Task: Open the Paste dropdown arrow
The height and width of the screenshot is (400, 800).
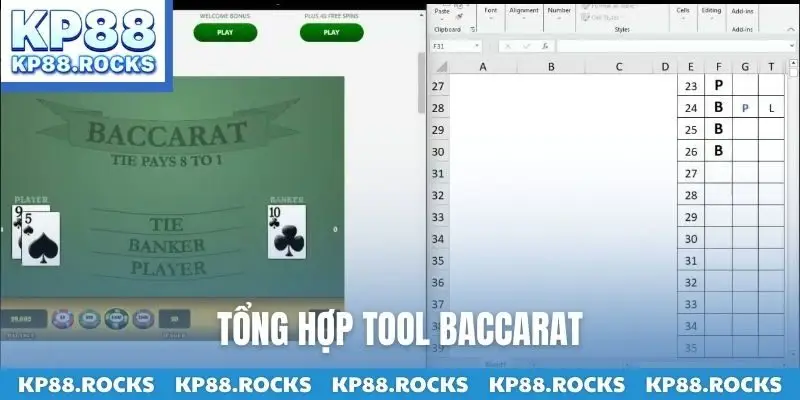Action: pyautogui.click(x=442, y=18)
